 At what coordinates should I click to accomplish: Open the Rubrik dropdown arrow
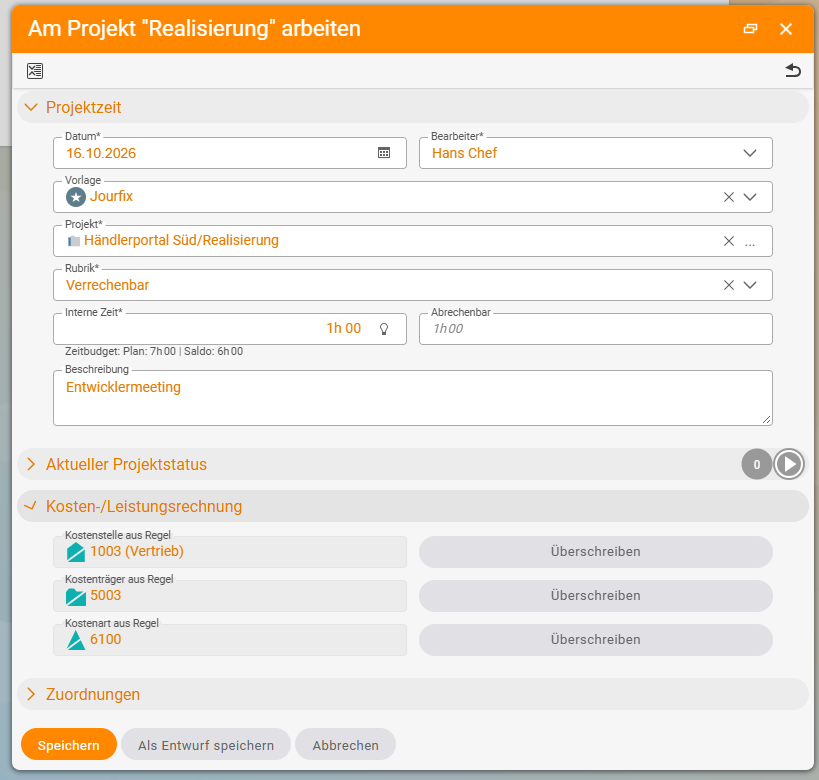click(x=750, y=285)
